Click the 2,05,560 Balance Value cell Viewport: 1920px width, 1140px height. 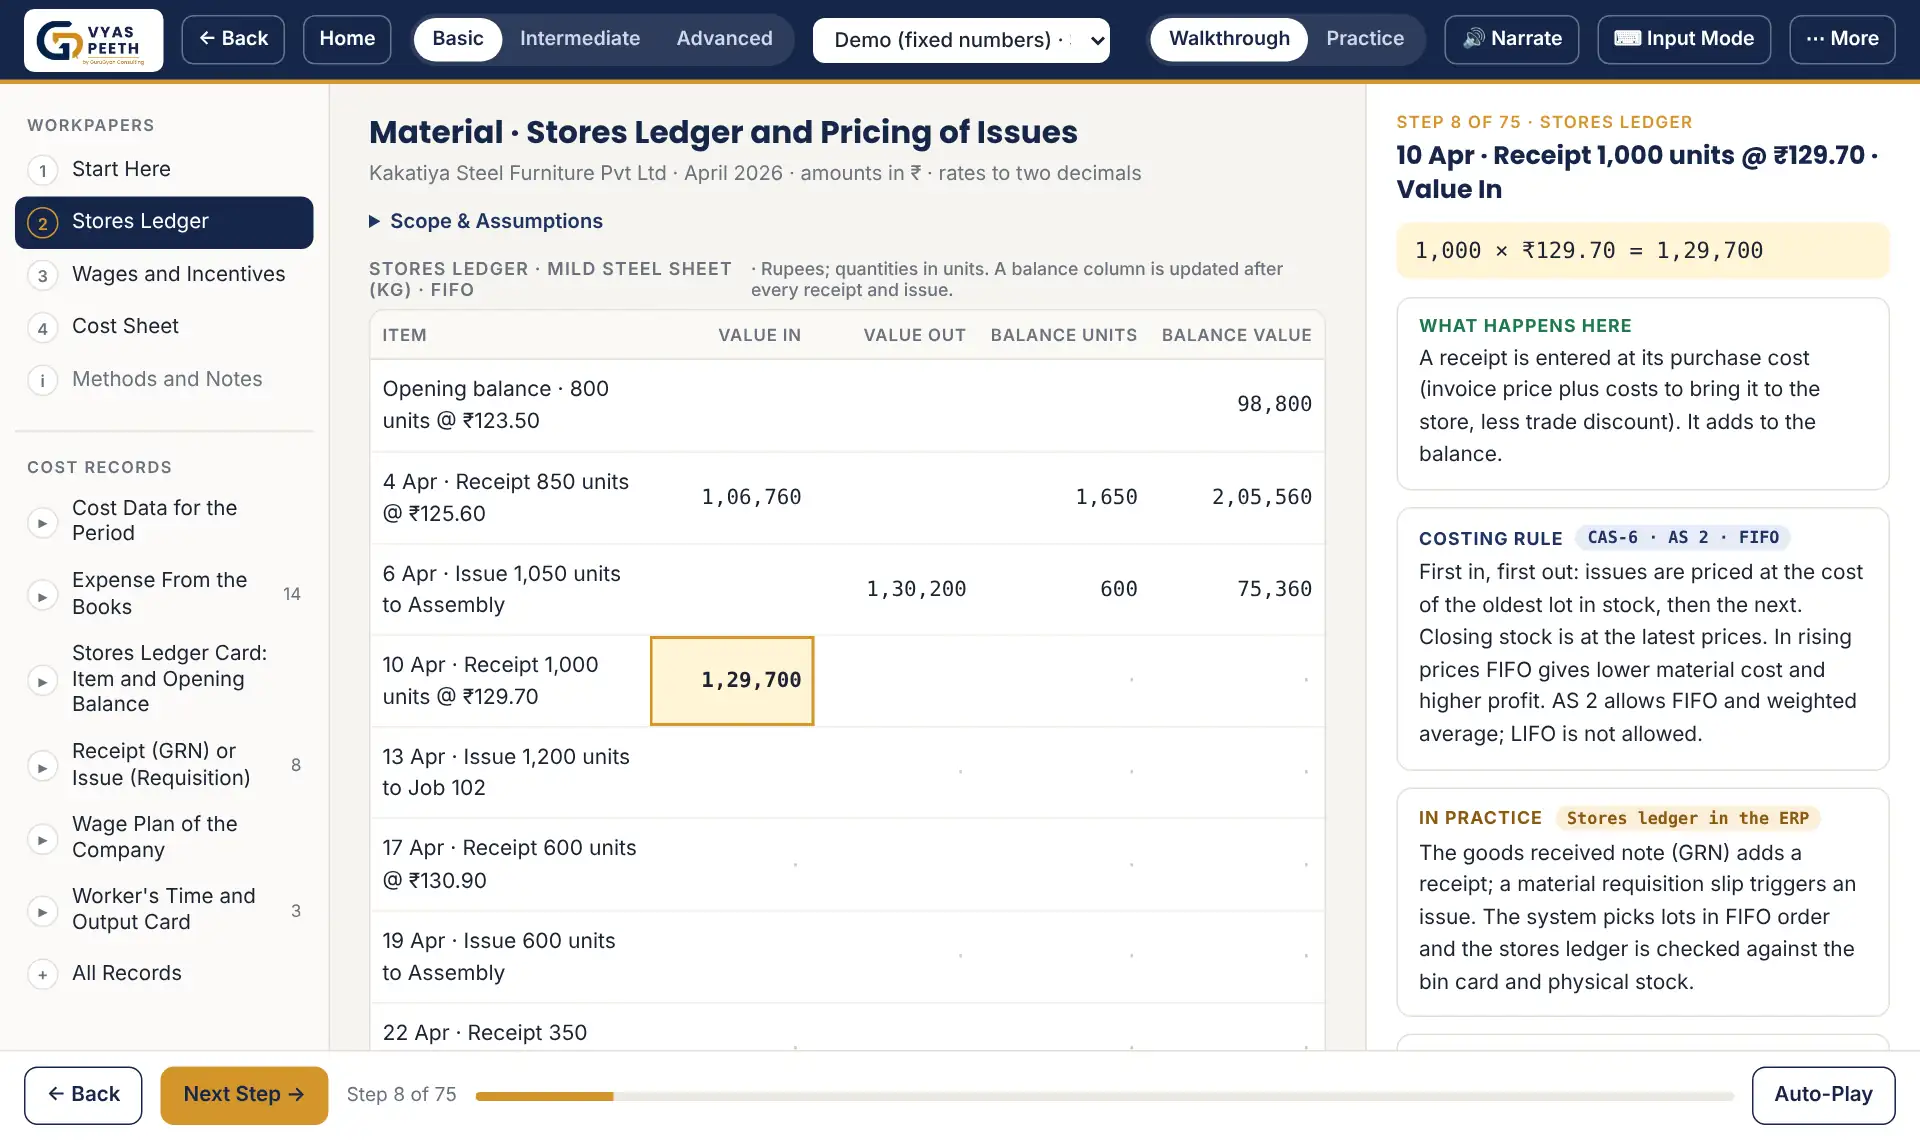1262,498
